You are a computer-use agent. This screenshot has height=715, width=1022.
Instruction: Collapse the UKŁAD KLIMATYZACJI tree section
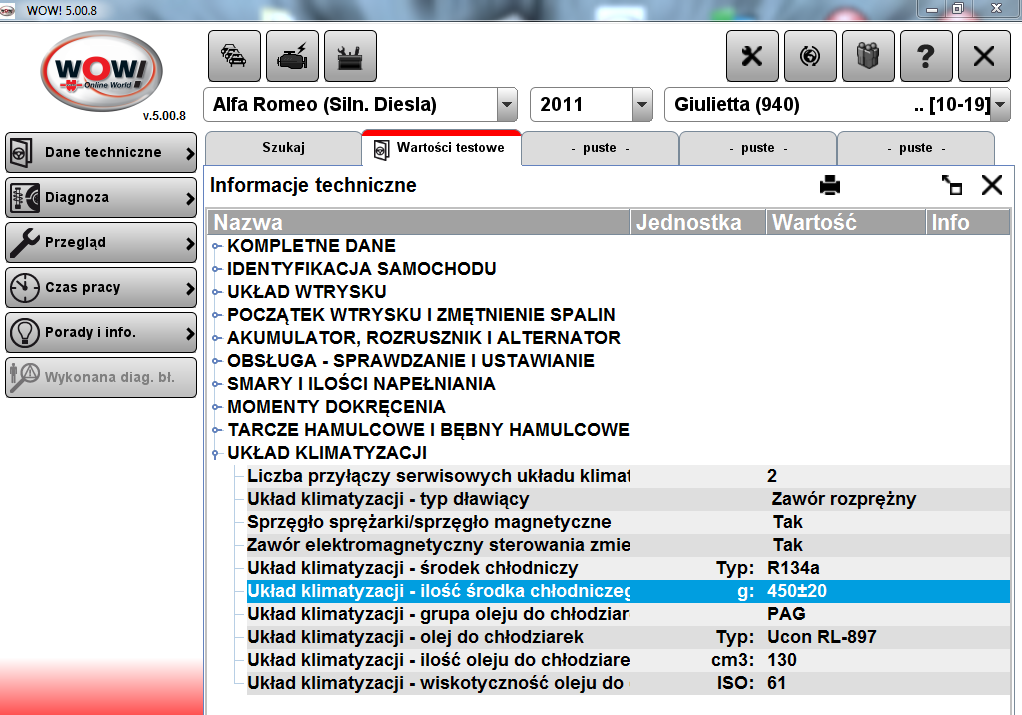tap(216, 453)
